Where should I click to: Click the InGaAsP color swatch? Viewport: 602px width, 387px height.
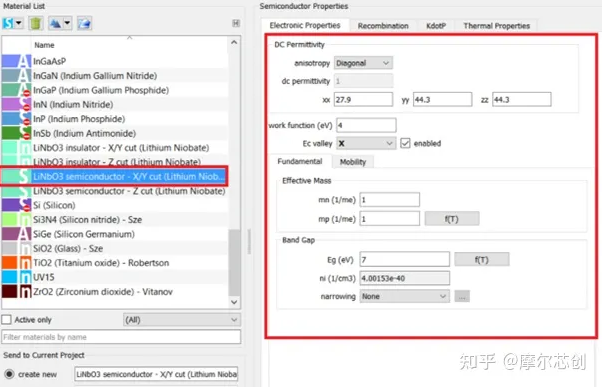[x=10, y=61]
